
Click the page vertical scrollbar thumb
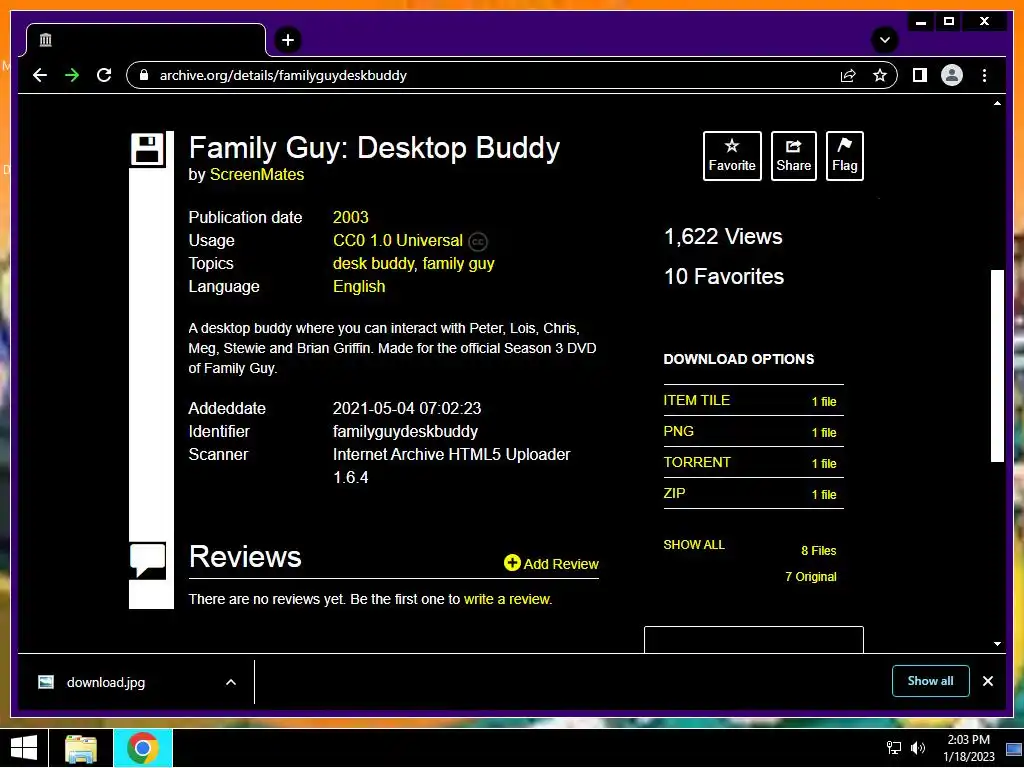997,366
